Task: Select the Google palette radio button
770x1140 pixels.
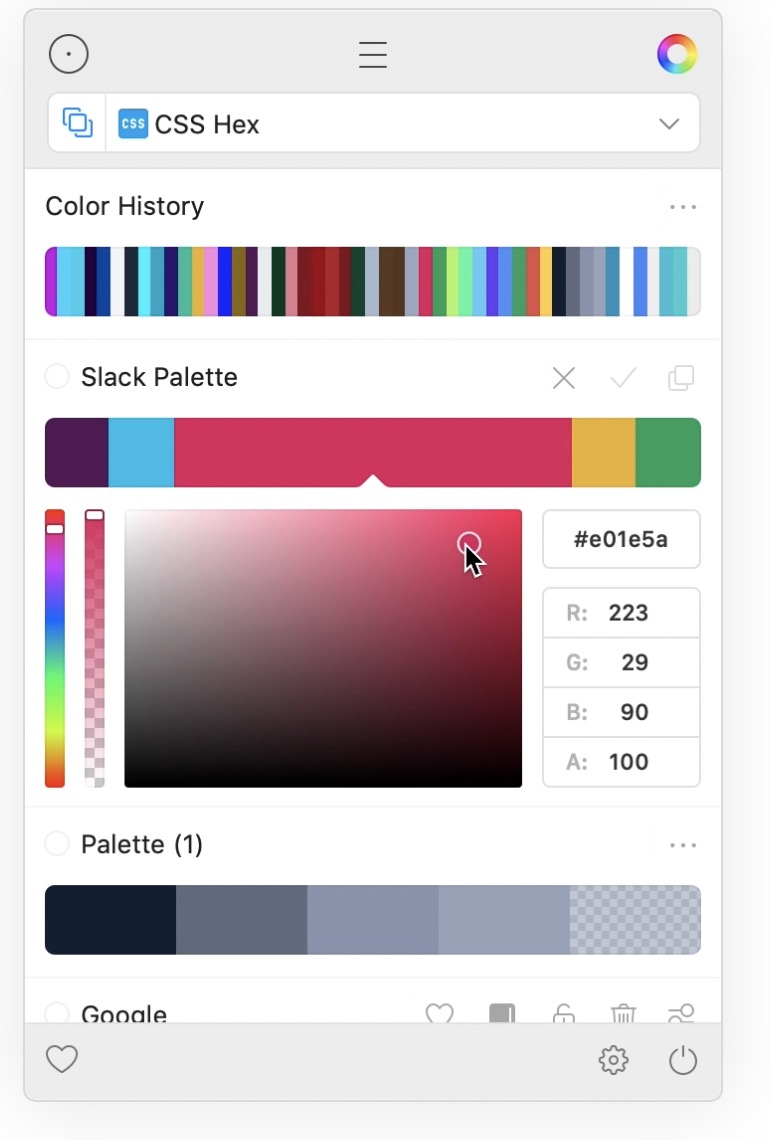Action: (57, 1013)
